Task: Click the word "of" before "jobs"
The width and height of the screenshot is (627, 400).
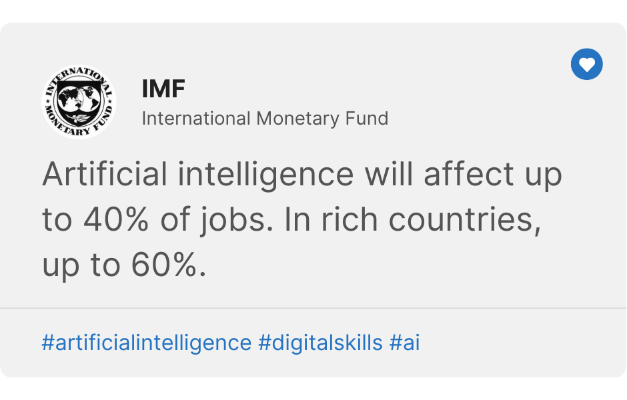Action: [175, 219]
